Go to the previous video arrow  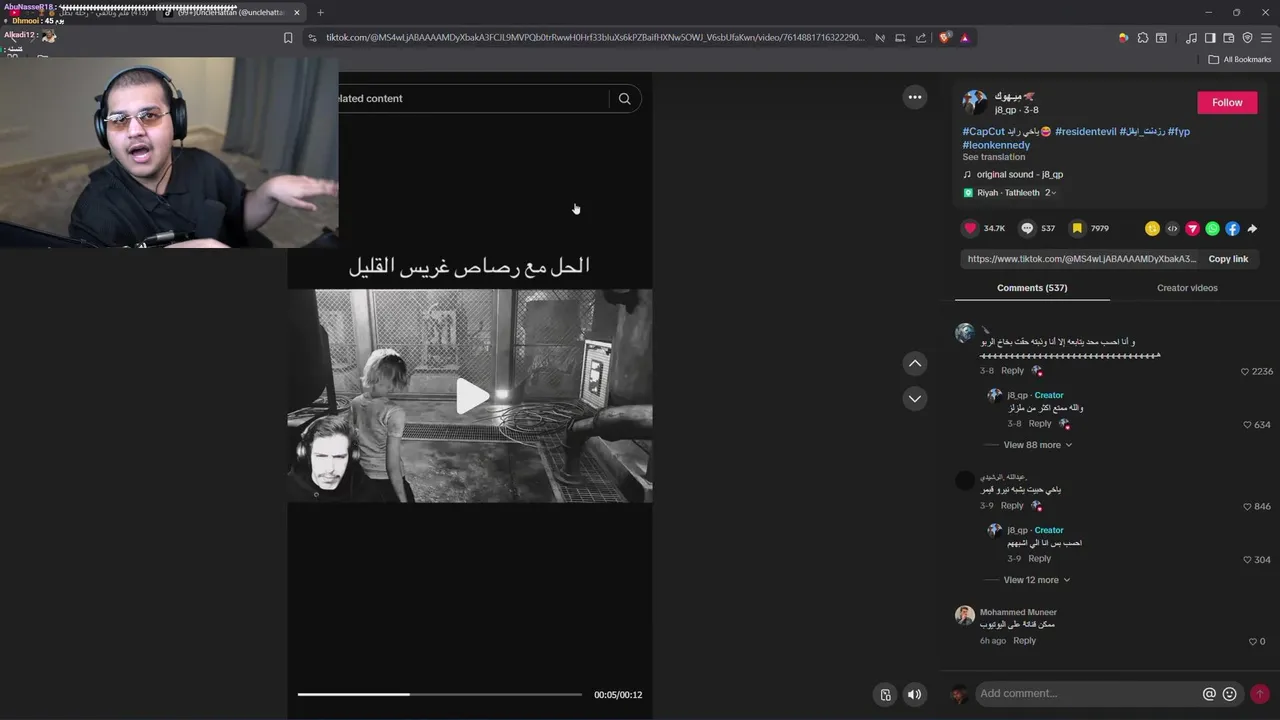pos(914,363)
